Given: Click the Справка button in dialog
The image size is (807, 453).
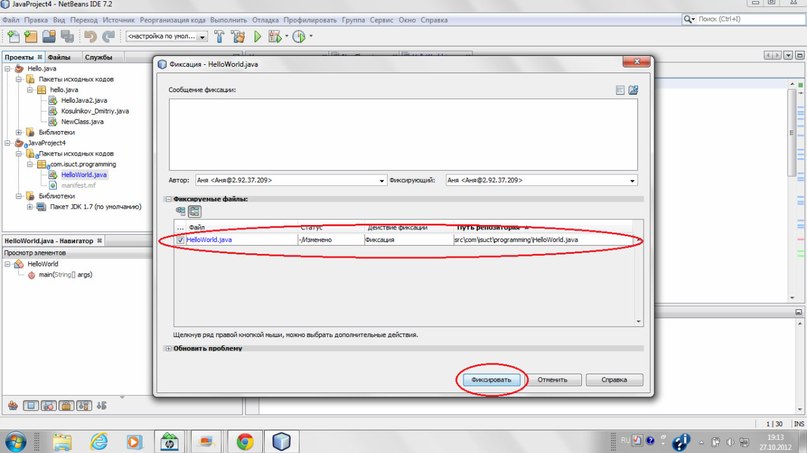Looking at the screenshot, I should (x=614, y=380).
